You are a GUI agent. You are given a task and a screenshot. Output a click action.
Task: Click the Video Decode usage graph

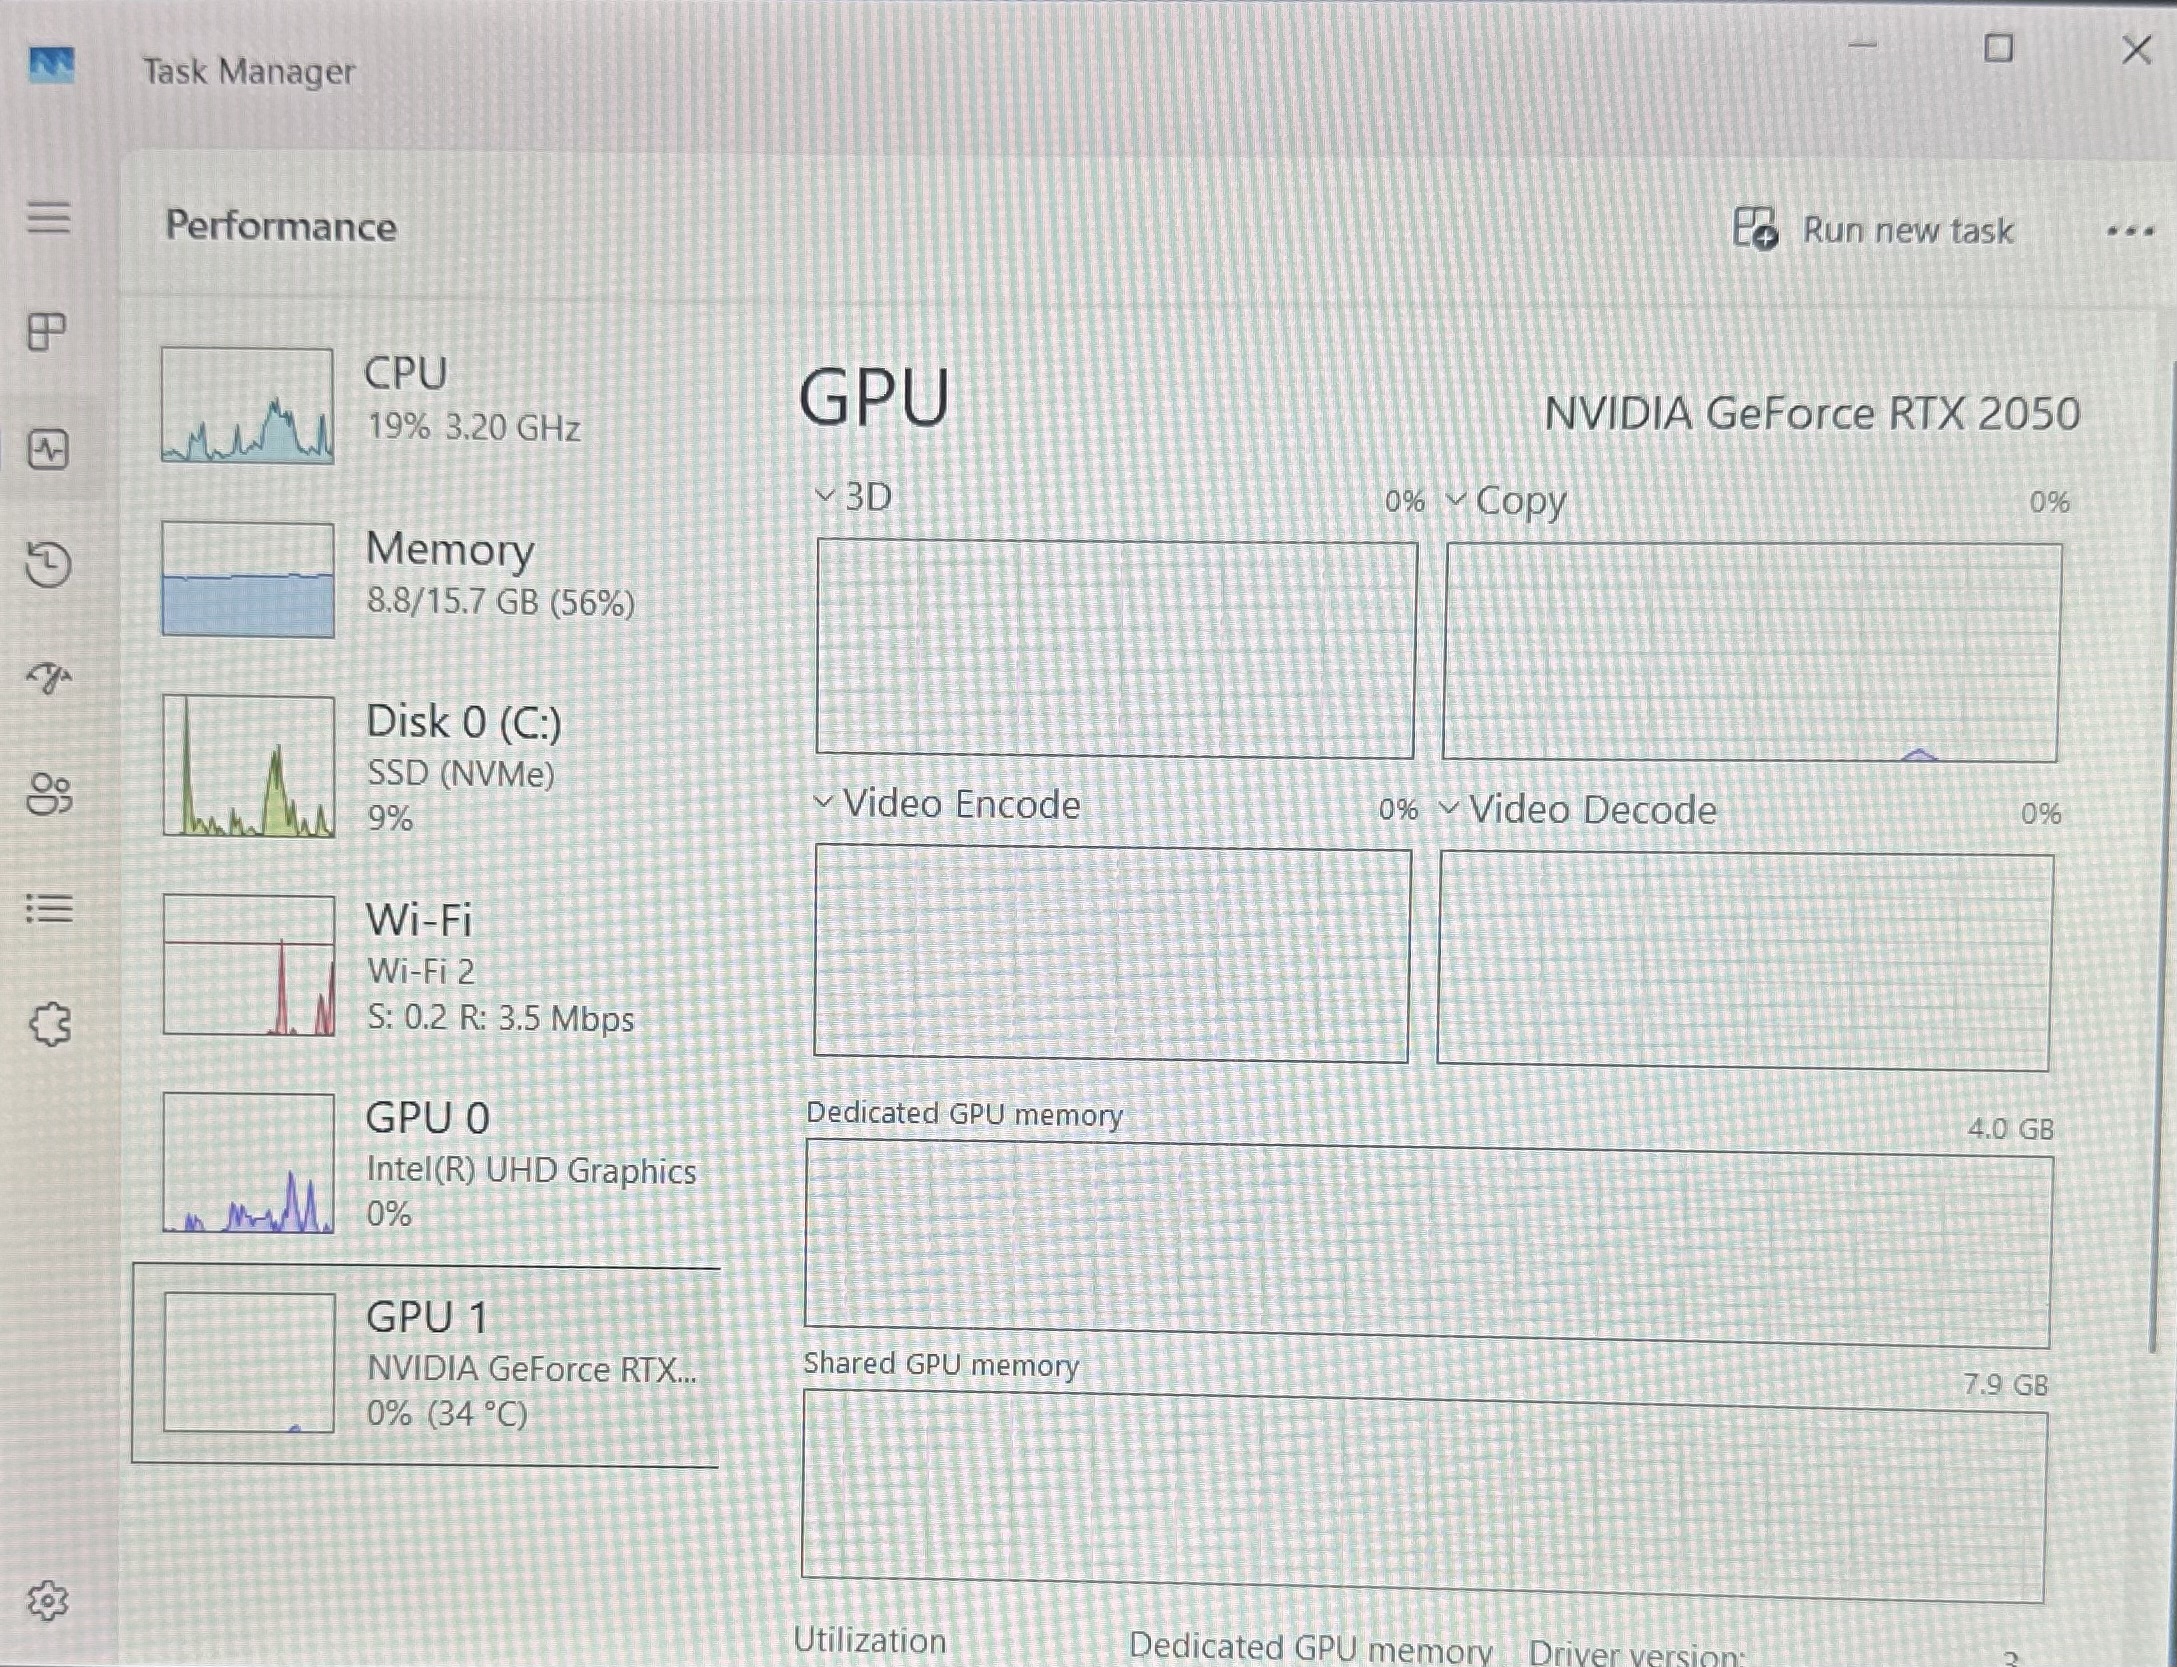[1745, 961]
